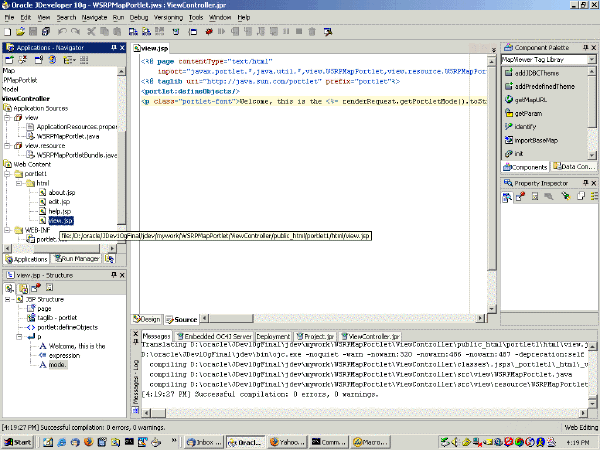Collapse the html folder node
600x450 pixels.
[19, 183]
